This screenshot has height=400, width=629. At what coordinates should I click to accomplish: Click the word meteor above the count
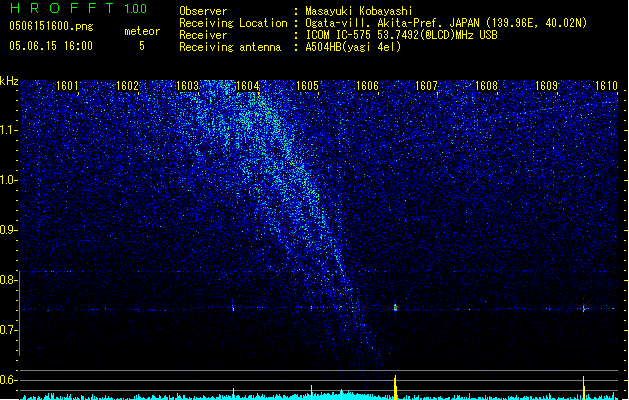pyautogui.click(x=142, y=31)
